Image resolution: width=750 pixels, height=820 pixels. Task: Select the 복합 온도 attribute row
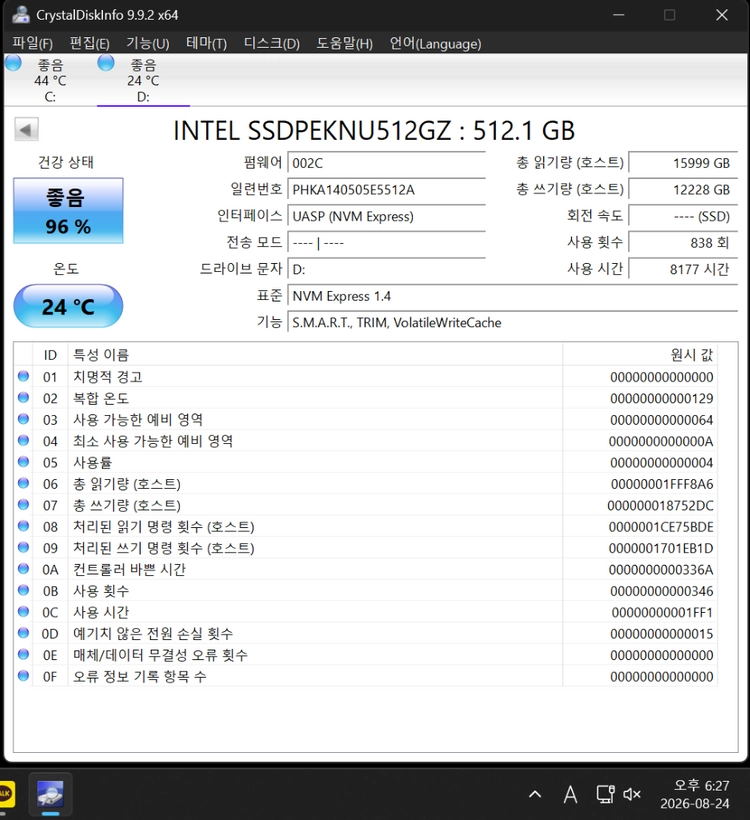click(366, 398)
